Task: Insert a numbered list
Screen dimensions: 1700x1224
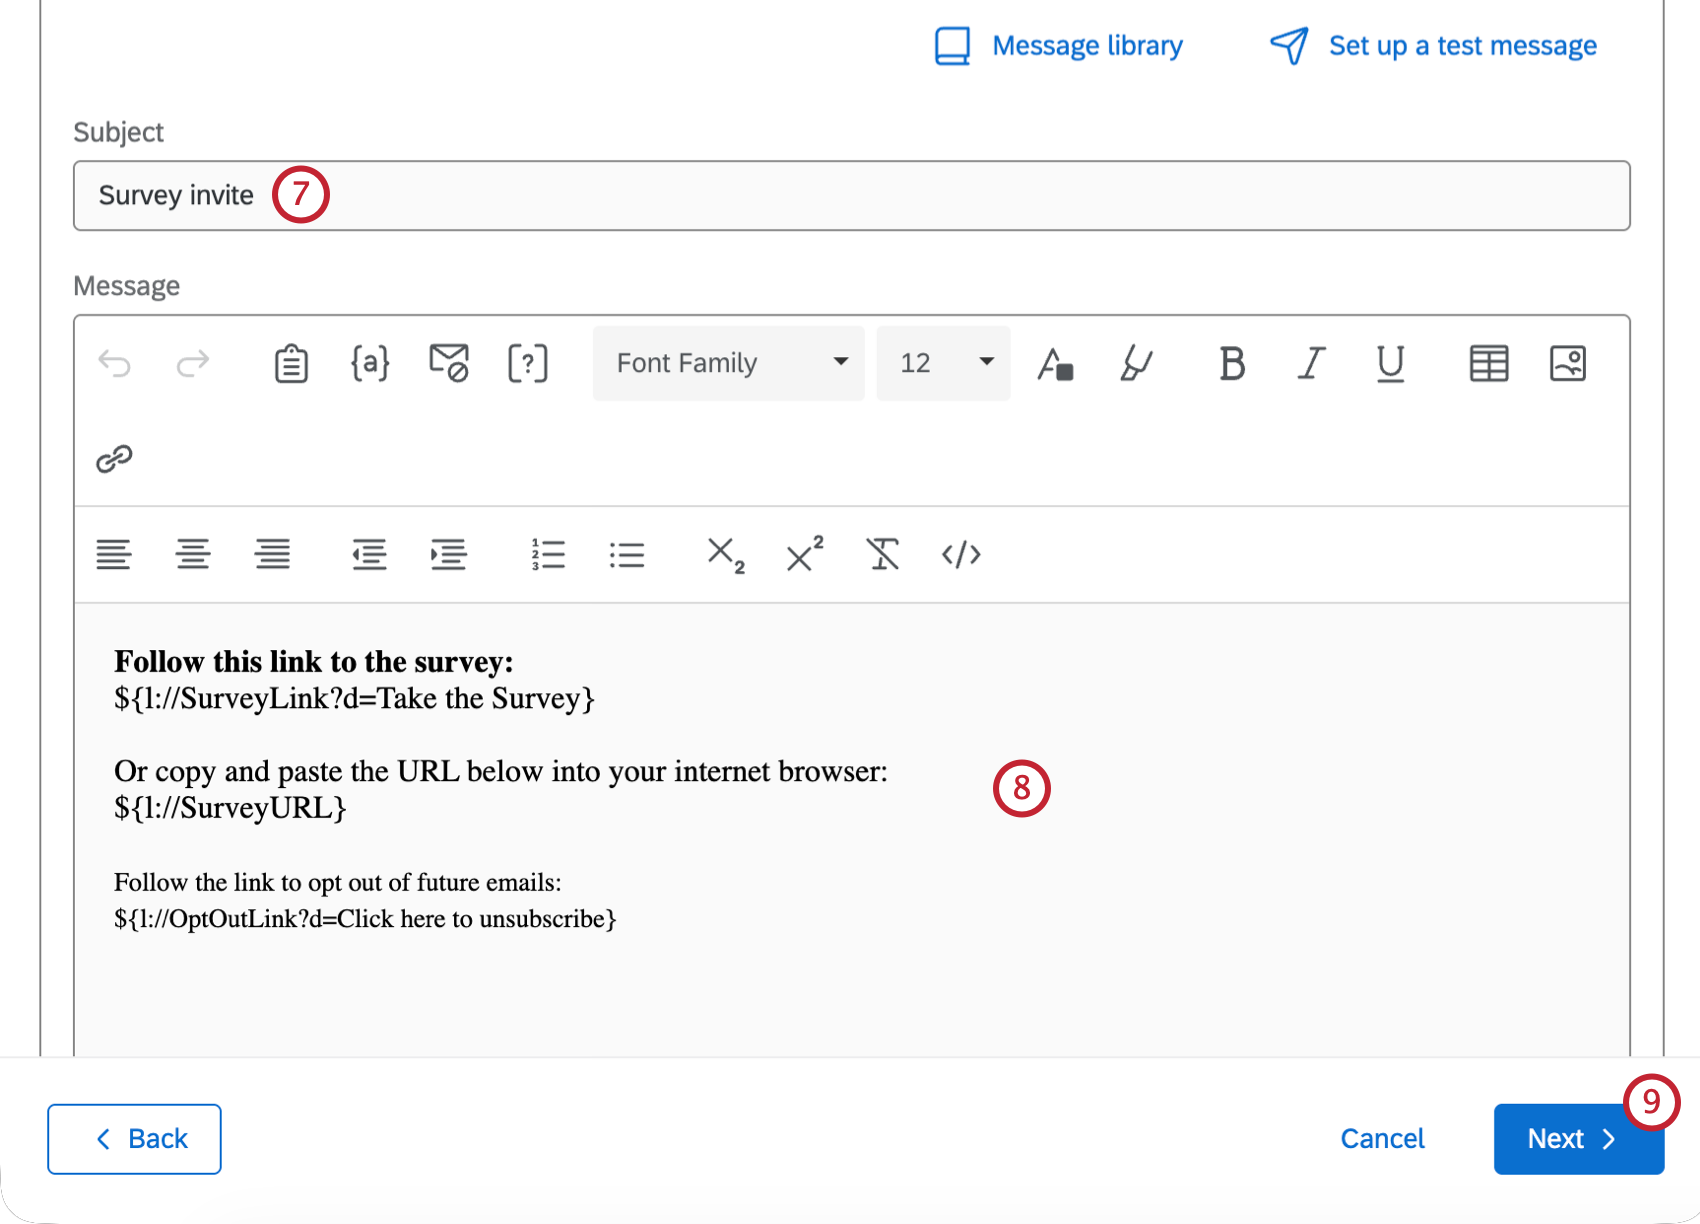Action: [x=548, y=554]
